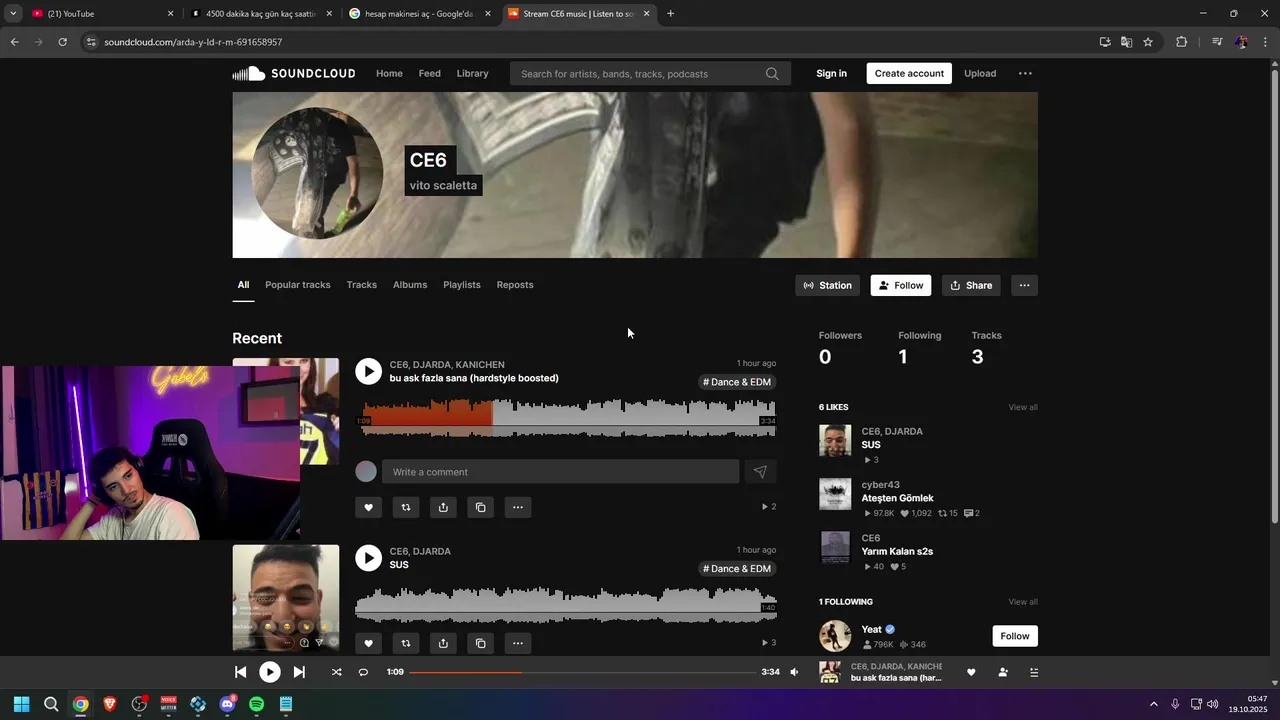
Task: Click the search magnifier icon
Action: 772,74
